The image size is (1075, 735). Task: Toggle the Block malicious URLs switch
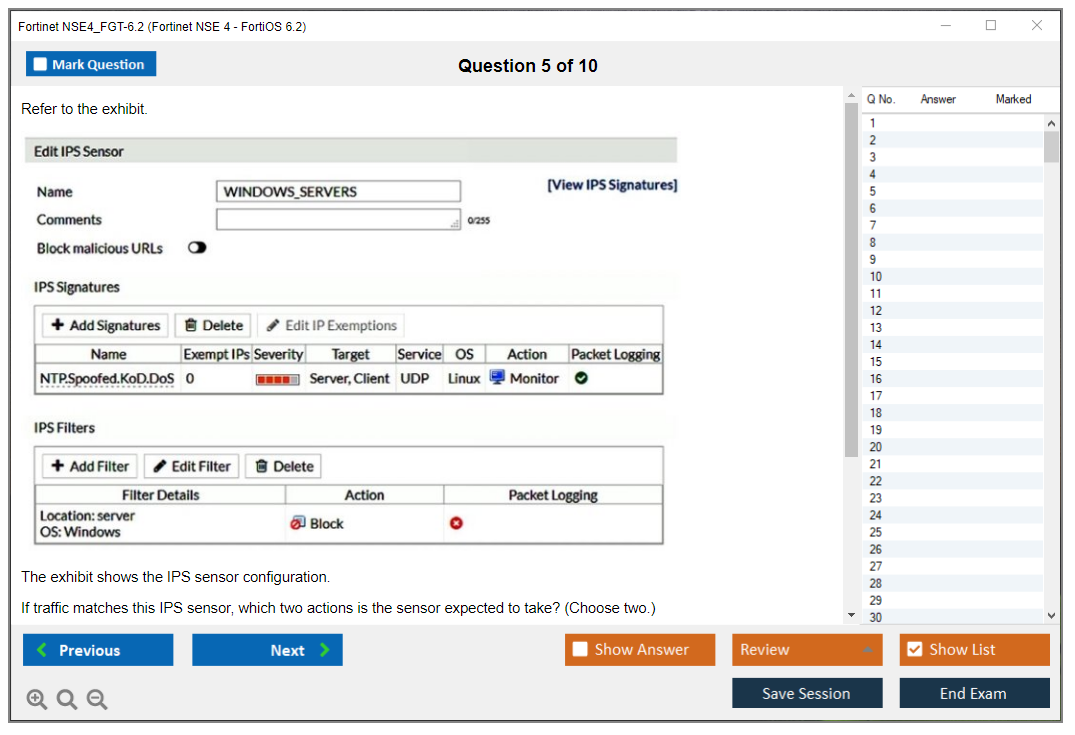click(x=197, y=248)
